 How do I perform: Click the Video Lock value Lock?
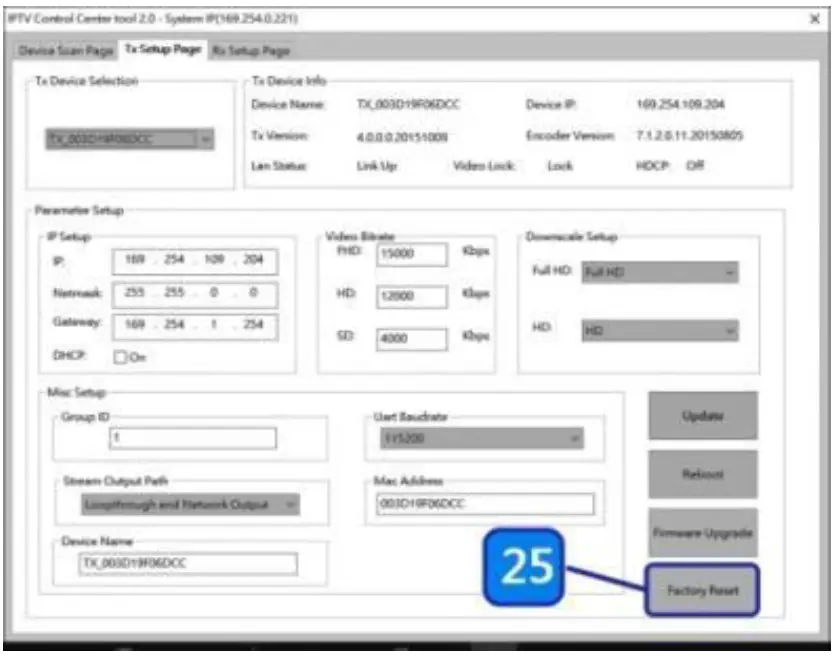point(560,166)
